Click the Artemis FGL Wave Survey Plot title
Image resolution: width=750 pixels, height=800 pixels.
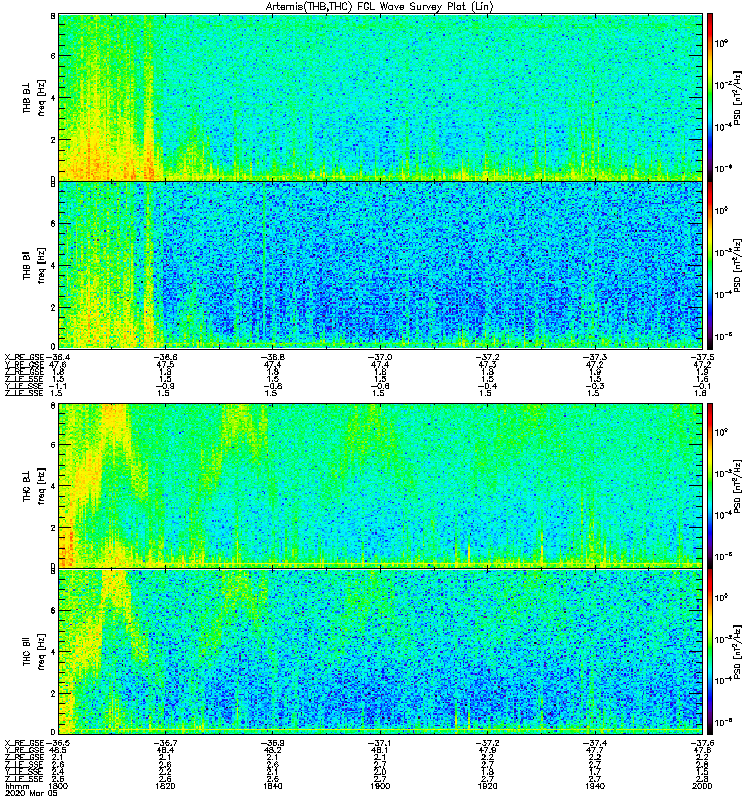[380, 7]
